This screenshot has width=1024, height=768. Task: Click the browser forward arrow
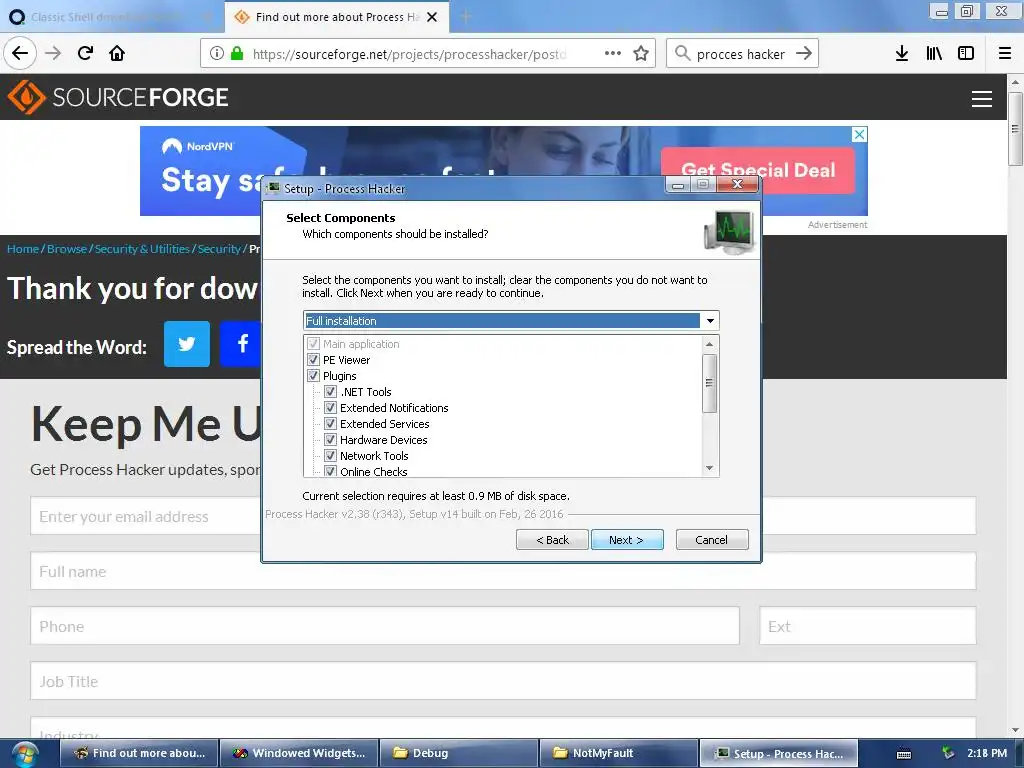click(53, 53)
